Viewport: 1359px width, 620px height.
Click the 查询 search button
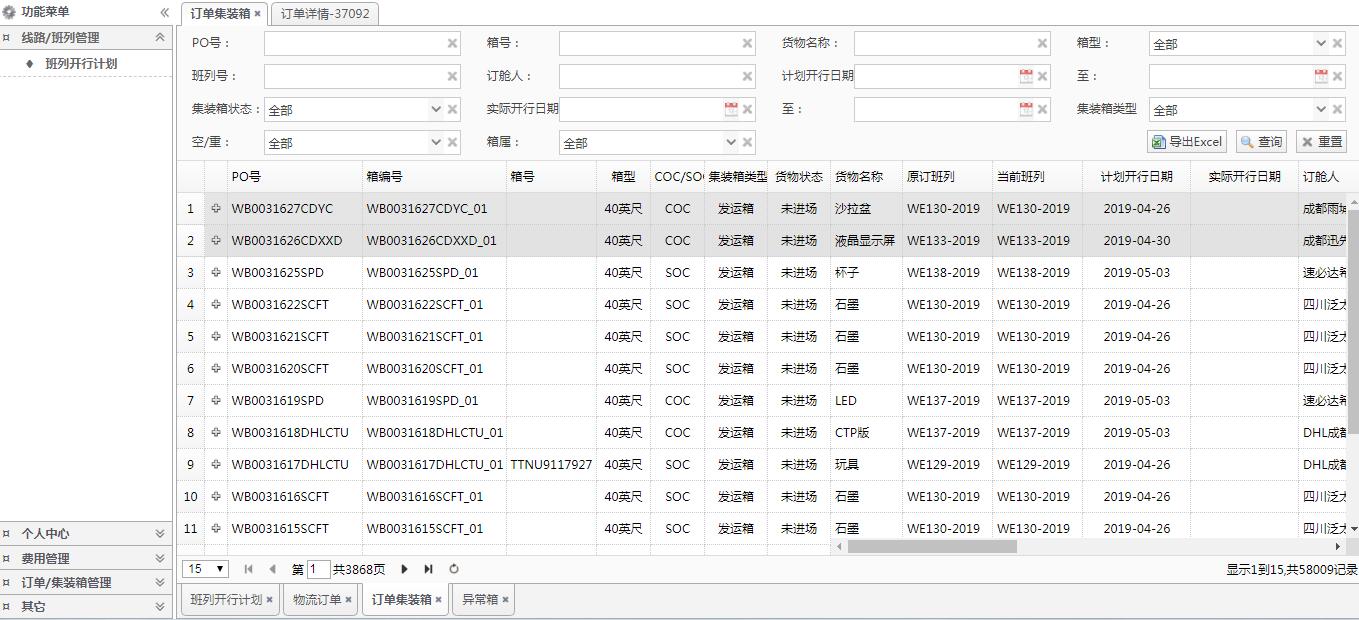tap(1261, 142)
